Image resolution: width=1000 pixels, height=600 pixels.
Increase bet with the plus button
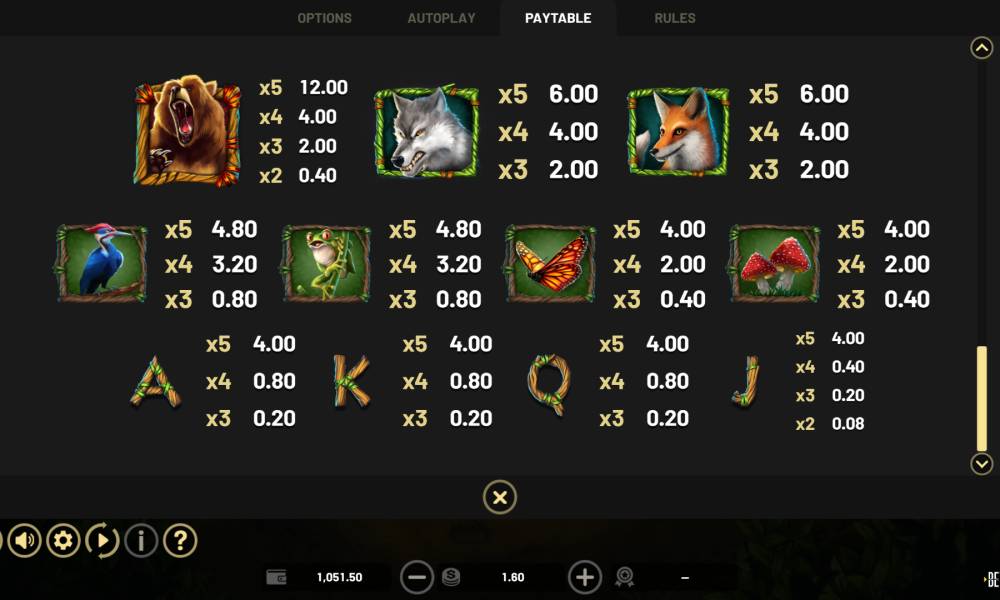pyautogui.click(x=584, y=577)
